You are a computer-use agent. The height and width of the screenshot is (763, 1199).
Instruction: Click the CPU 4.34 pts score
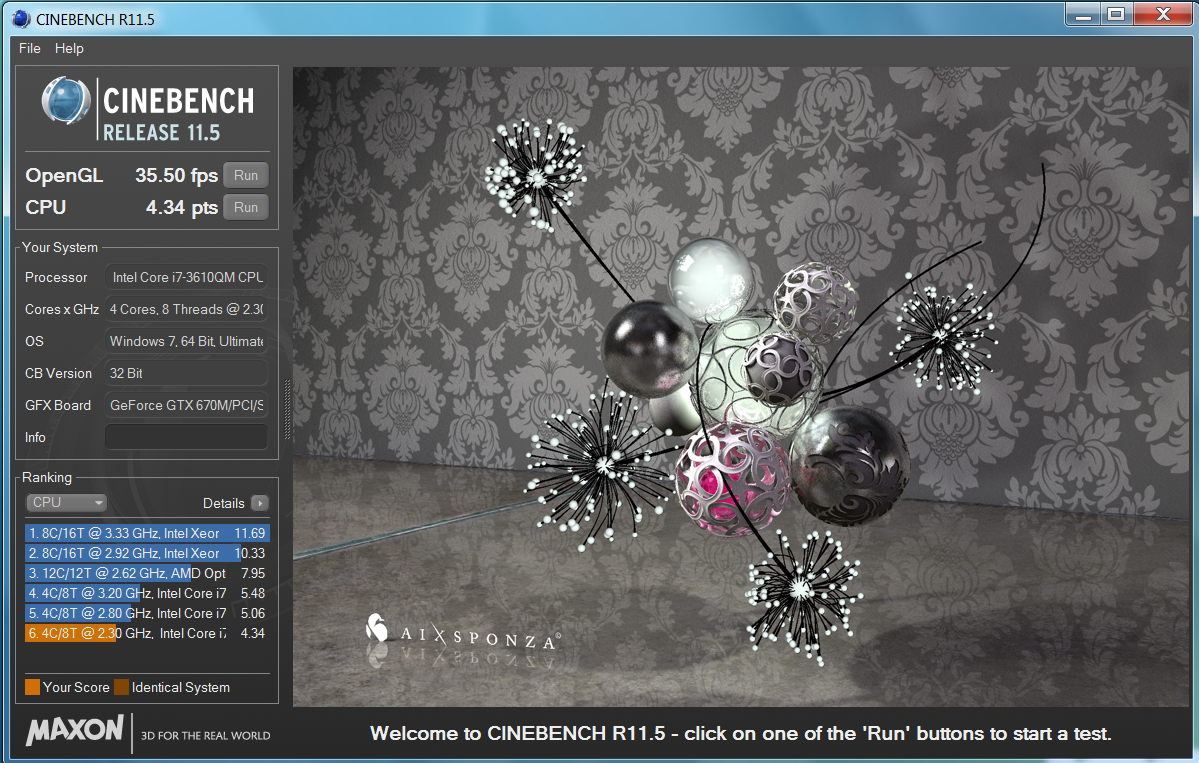(182, 207)
